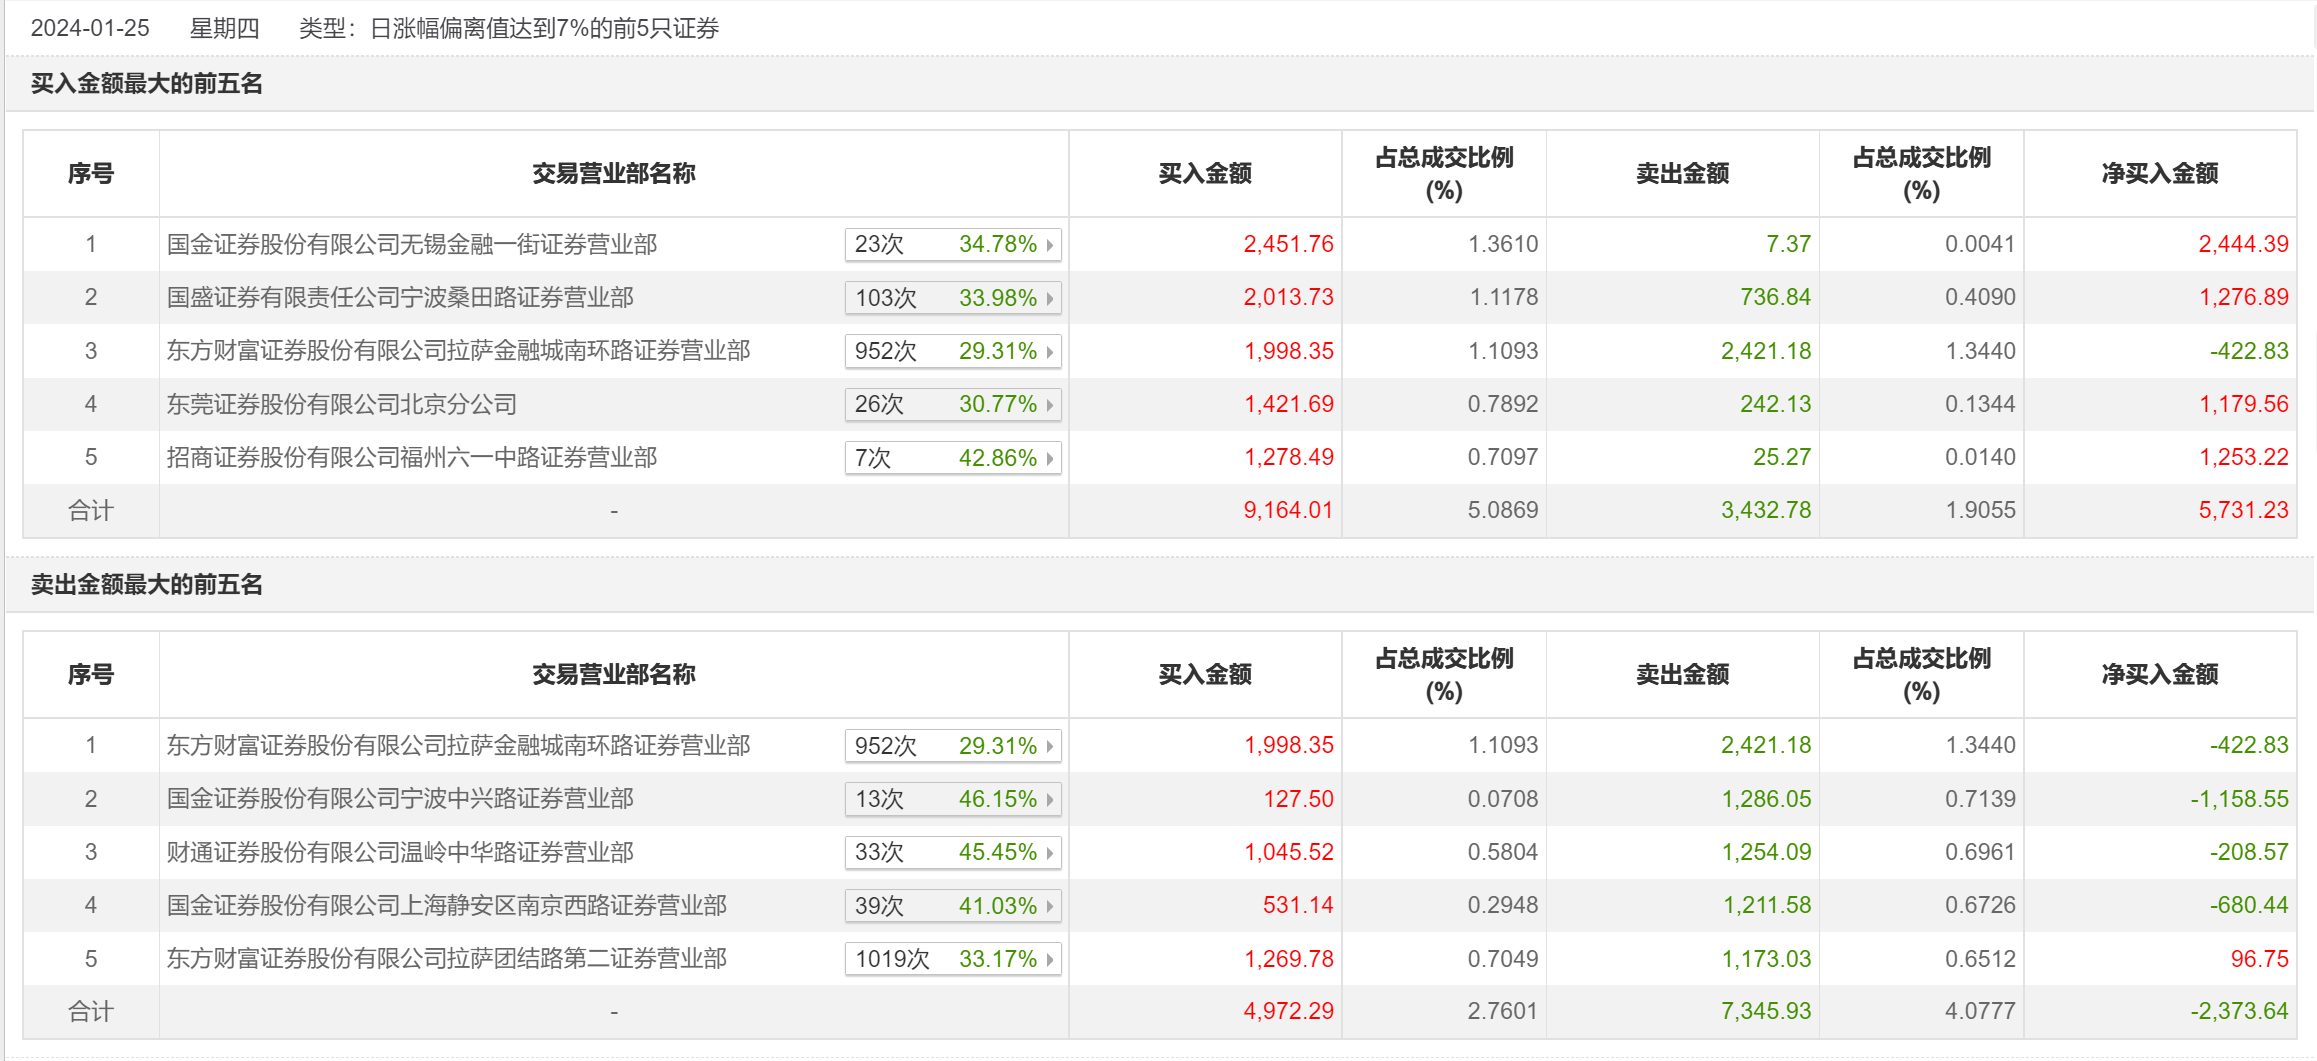Click ratio value 5.0869
The width and height of the screenshot is (2317, 1061).
pos(1503,511)
